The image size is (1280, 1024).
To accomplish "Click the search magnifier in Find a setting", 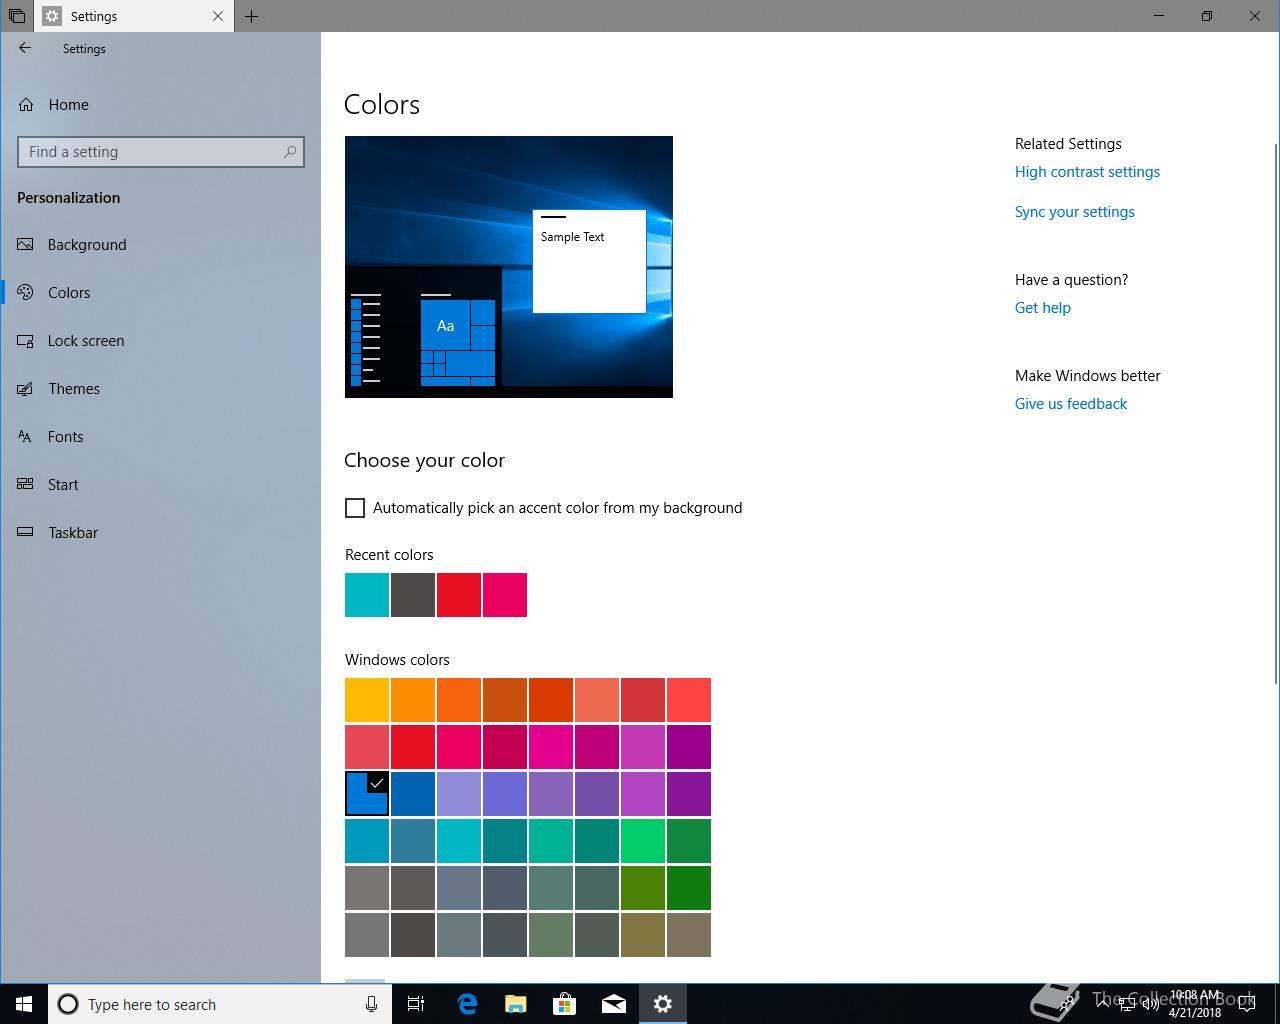I will tap(290, 152).
